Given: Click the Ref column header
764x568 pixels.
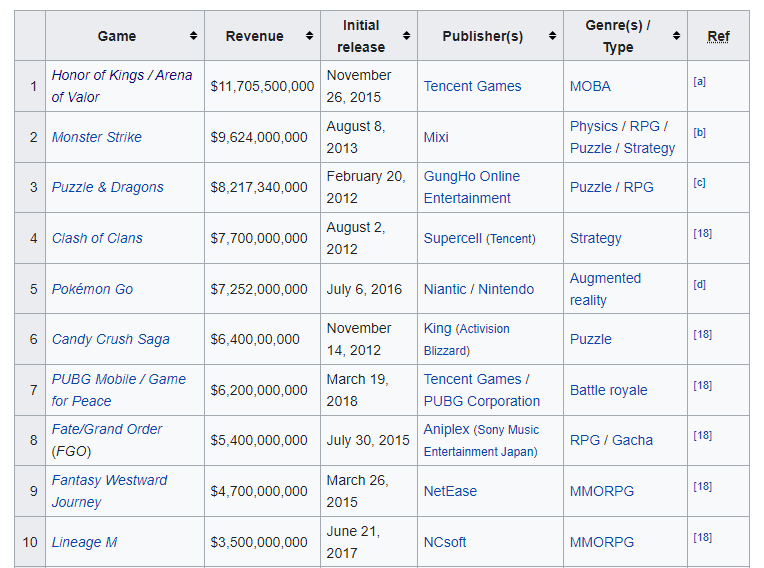Looking at the screenshot, I should pyautogui.click(x=718, y=36).
